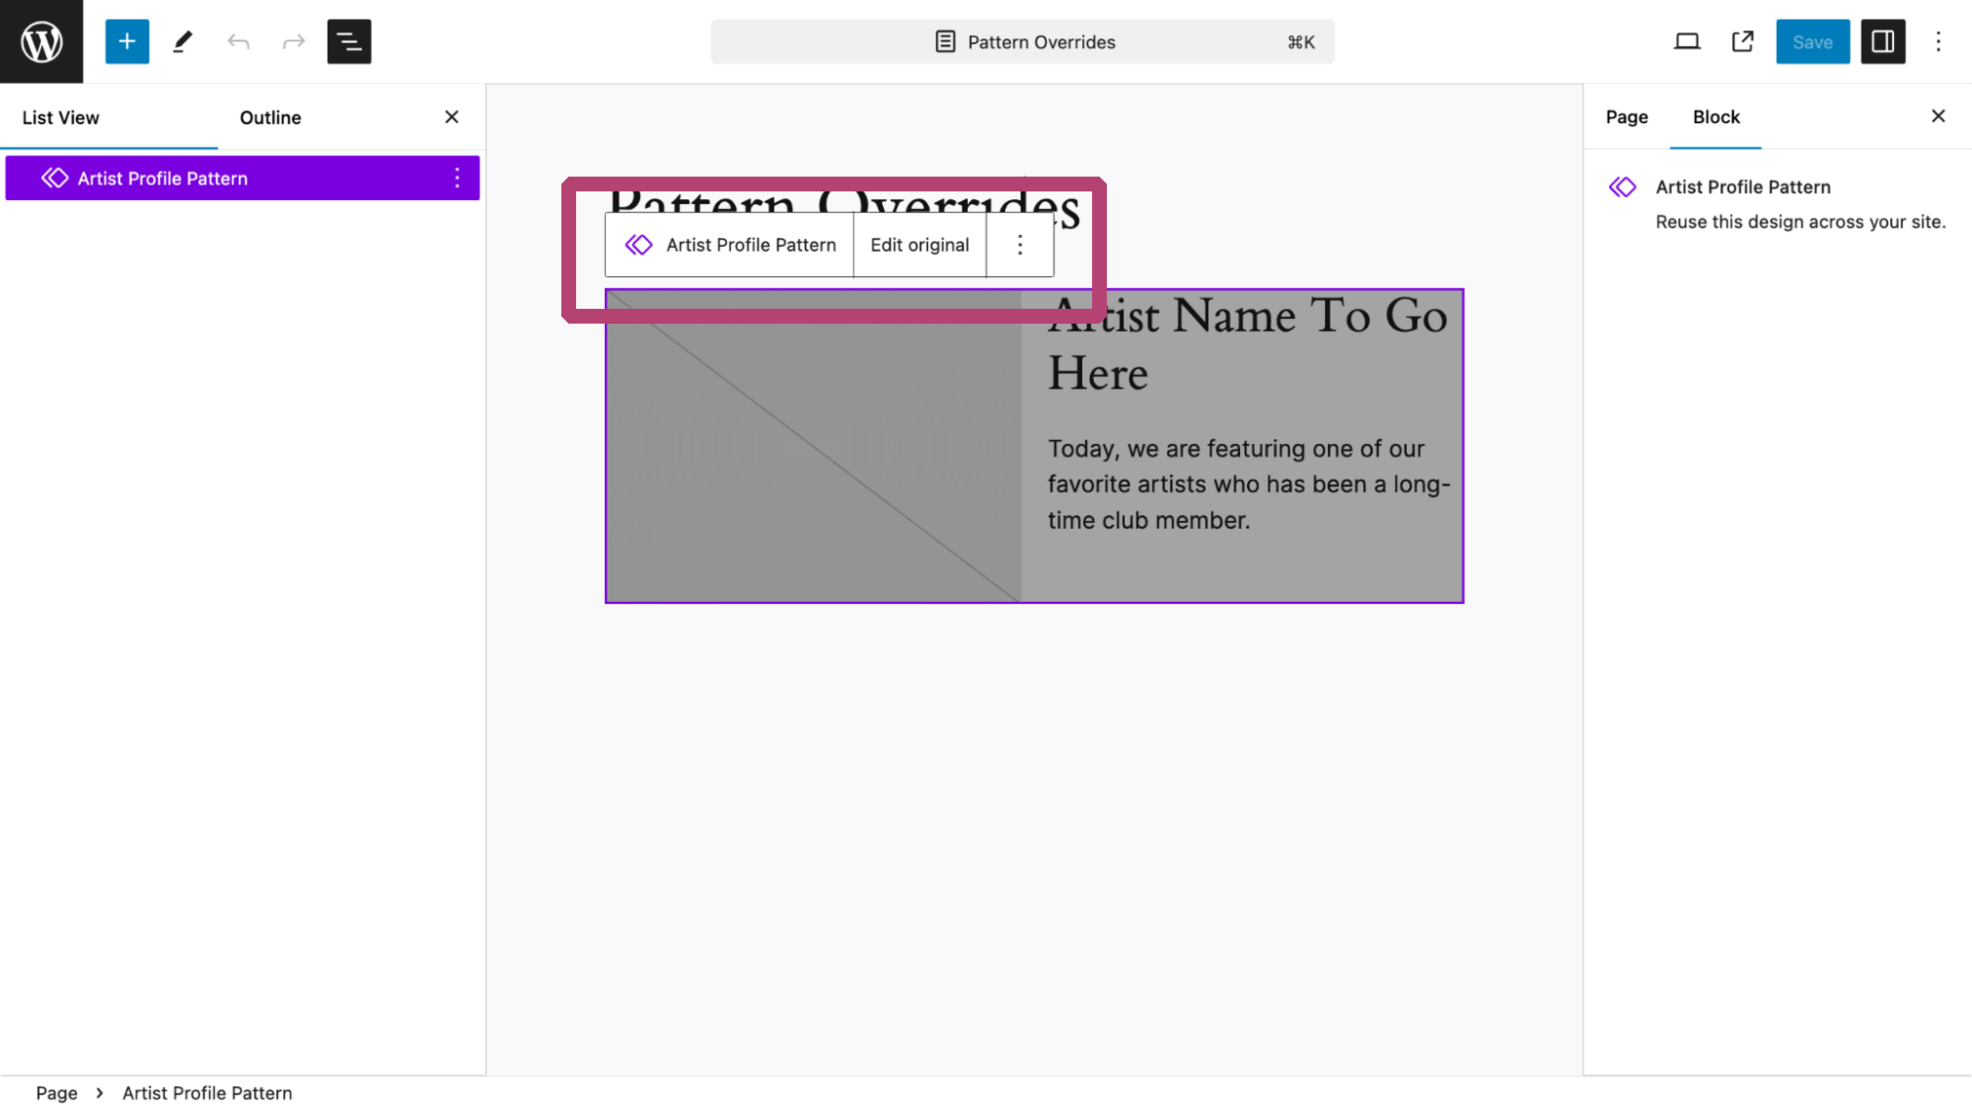Viewport: 1972px width, 1110px height.
Task: Click Edit original in the block toolbar
Action: pos(919,244)
